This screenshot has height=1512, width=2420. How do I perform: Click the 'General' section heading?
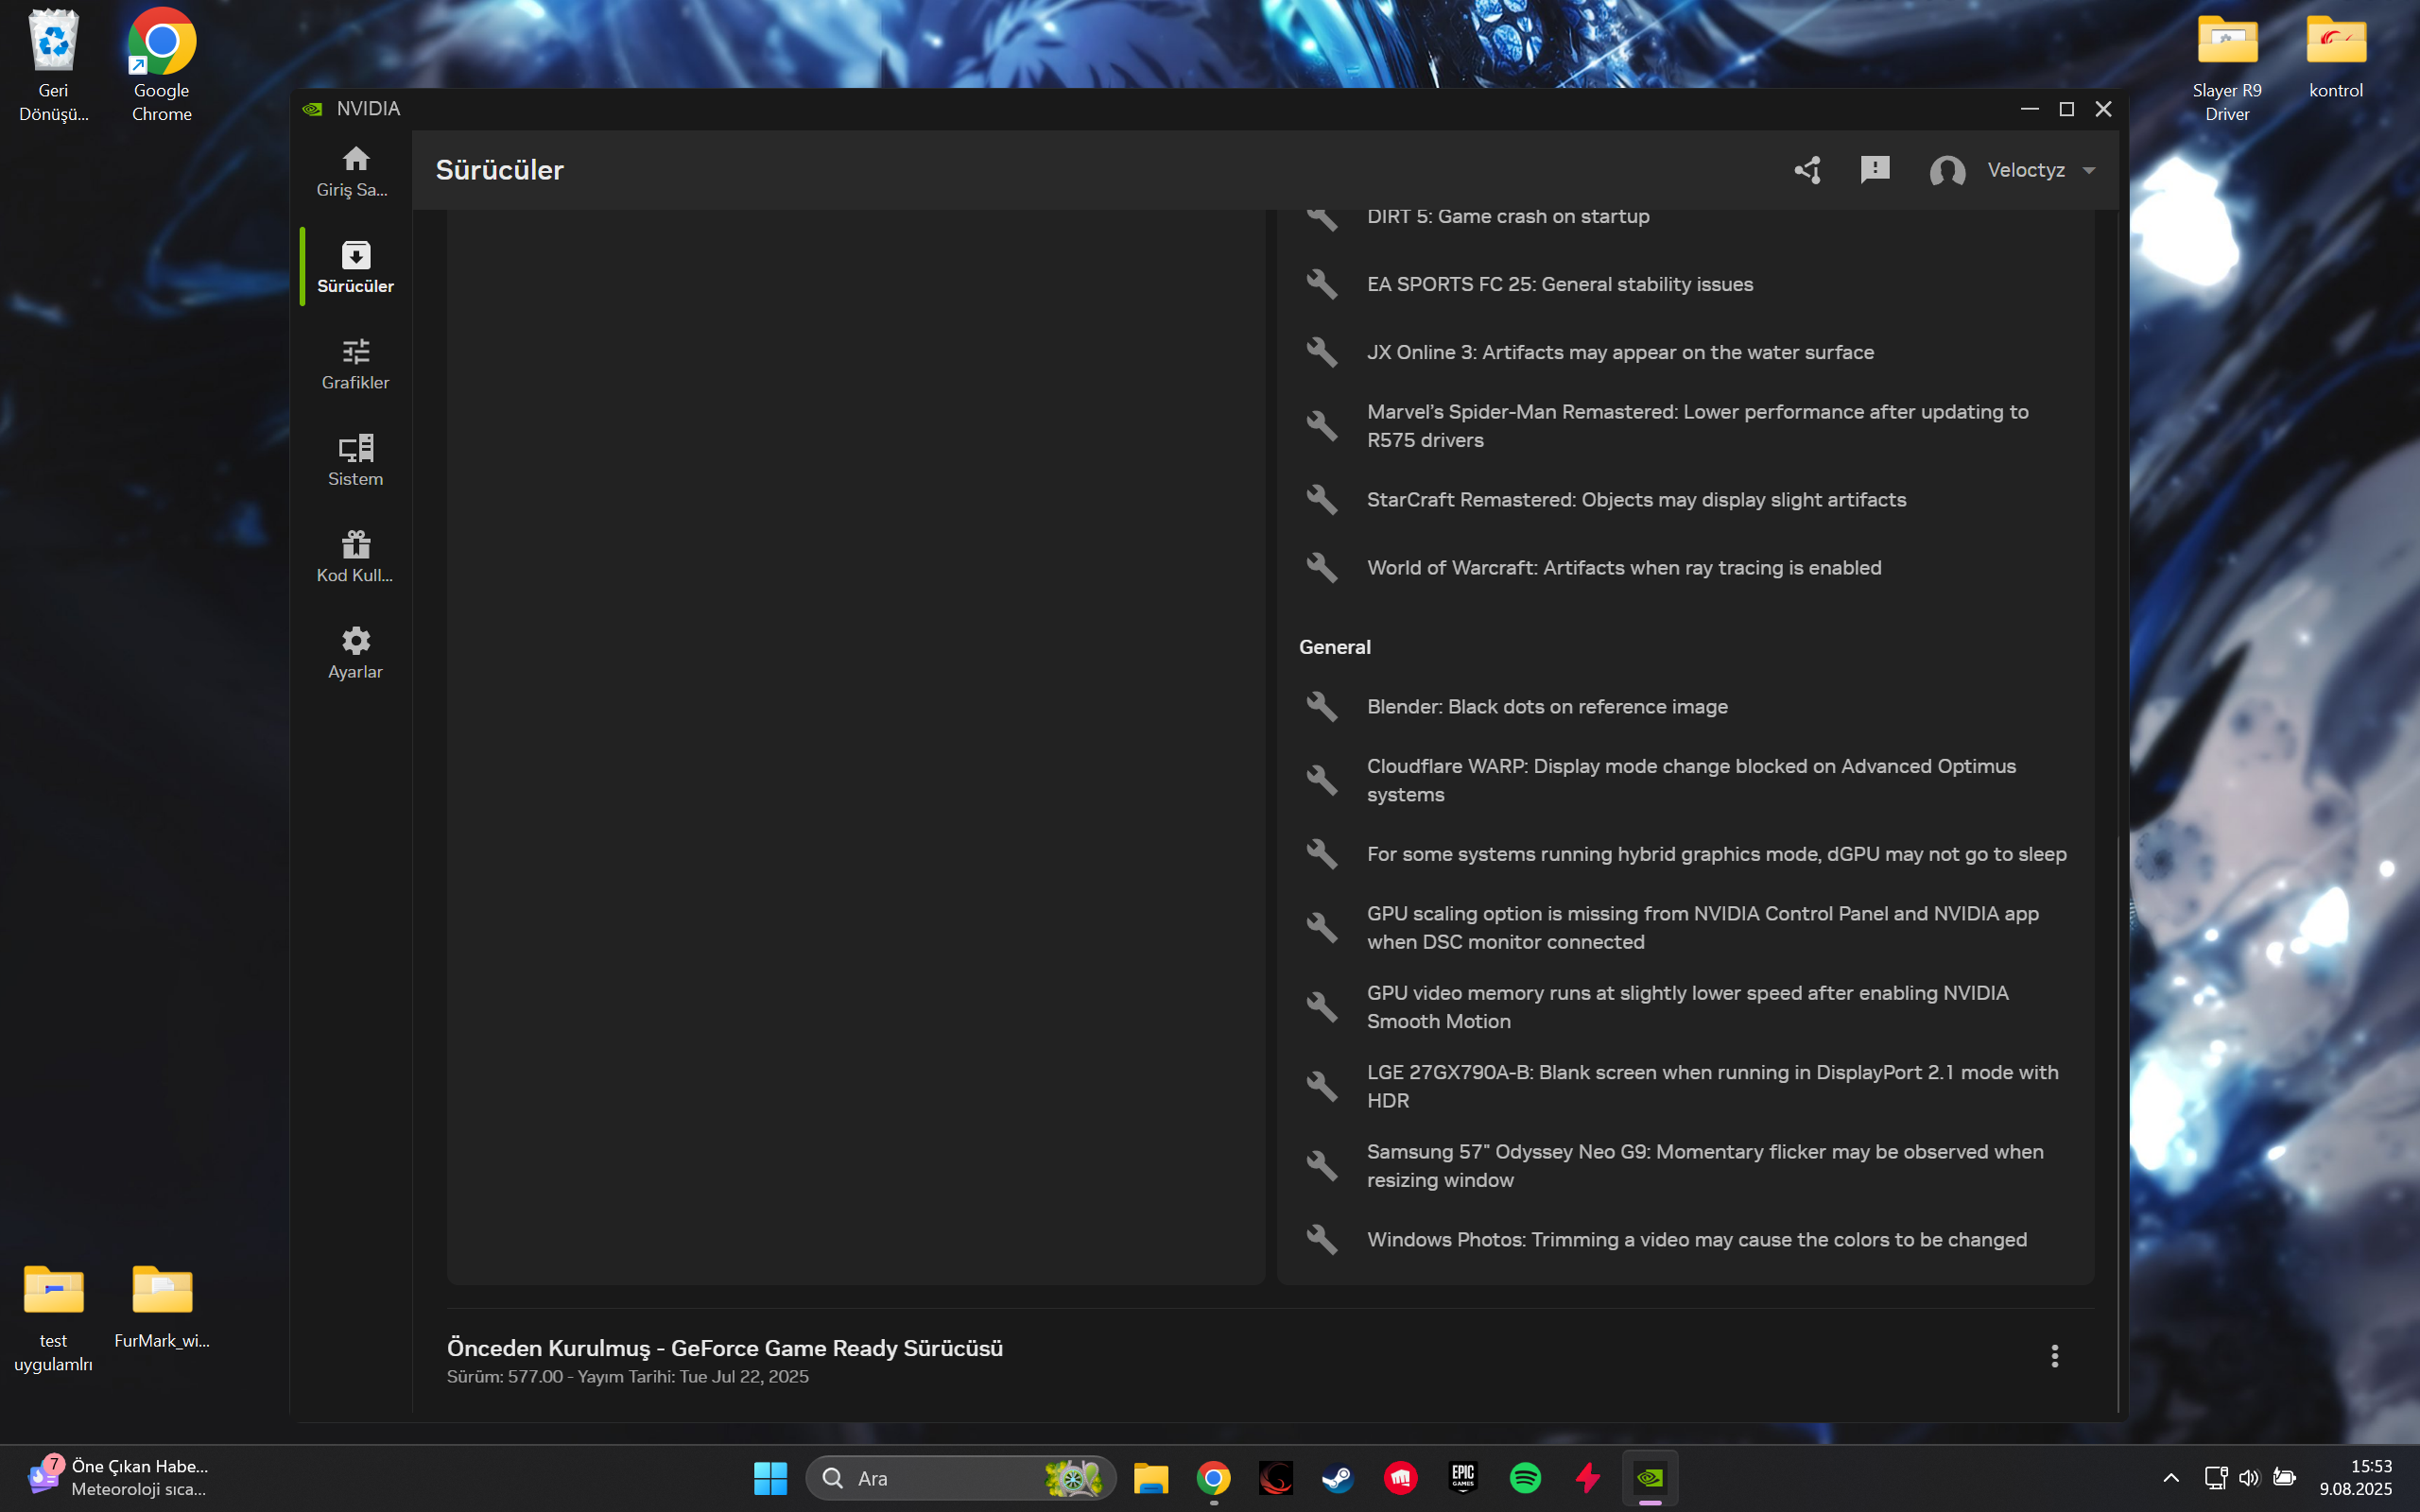[1334, 647]
